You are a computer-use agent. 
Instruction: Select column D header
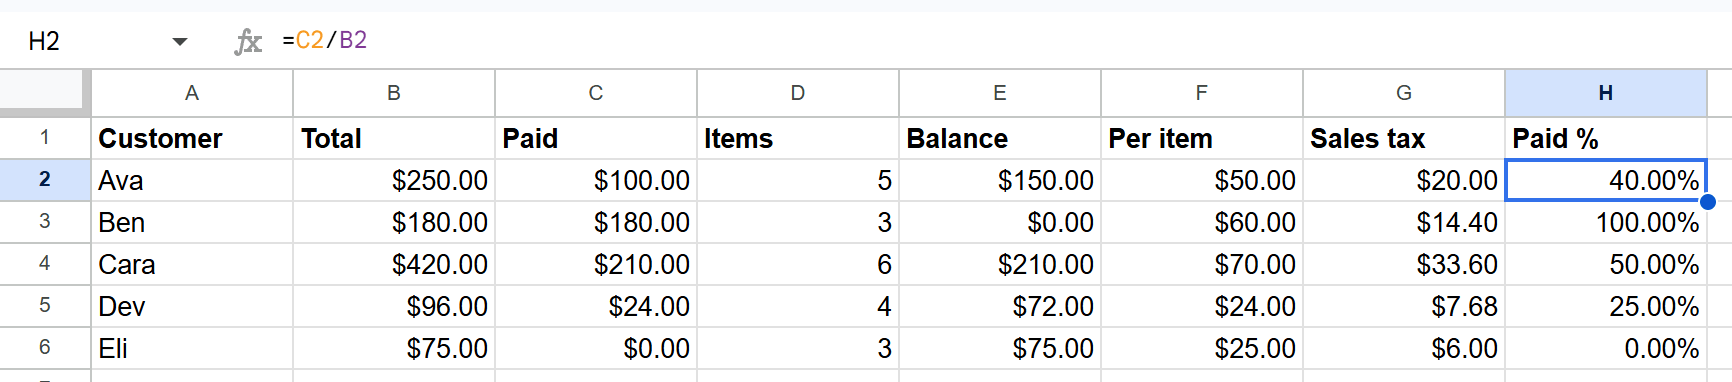tap(798, 93)
